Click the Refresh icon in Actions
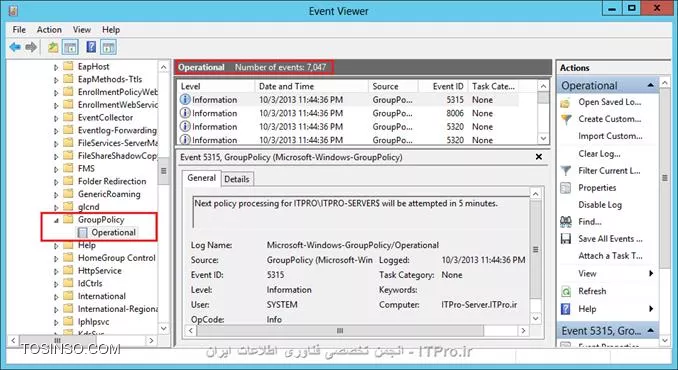The width and height of the screenshot is (678, 370). 566,291
